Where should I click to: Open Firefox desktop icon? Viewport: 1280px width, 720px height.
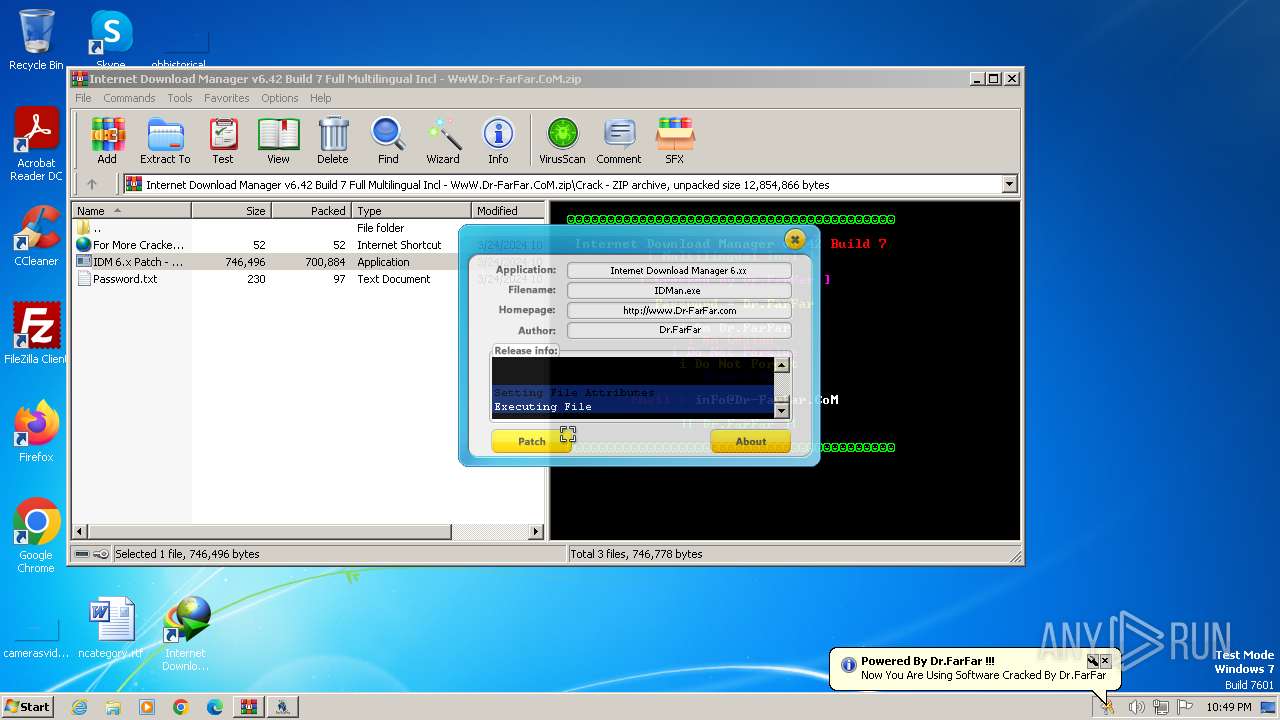click(36, 432)
